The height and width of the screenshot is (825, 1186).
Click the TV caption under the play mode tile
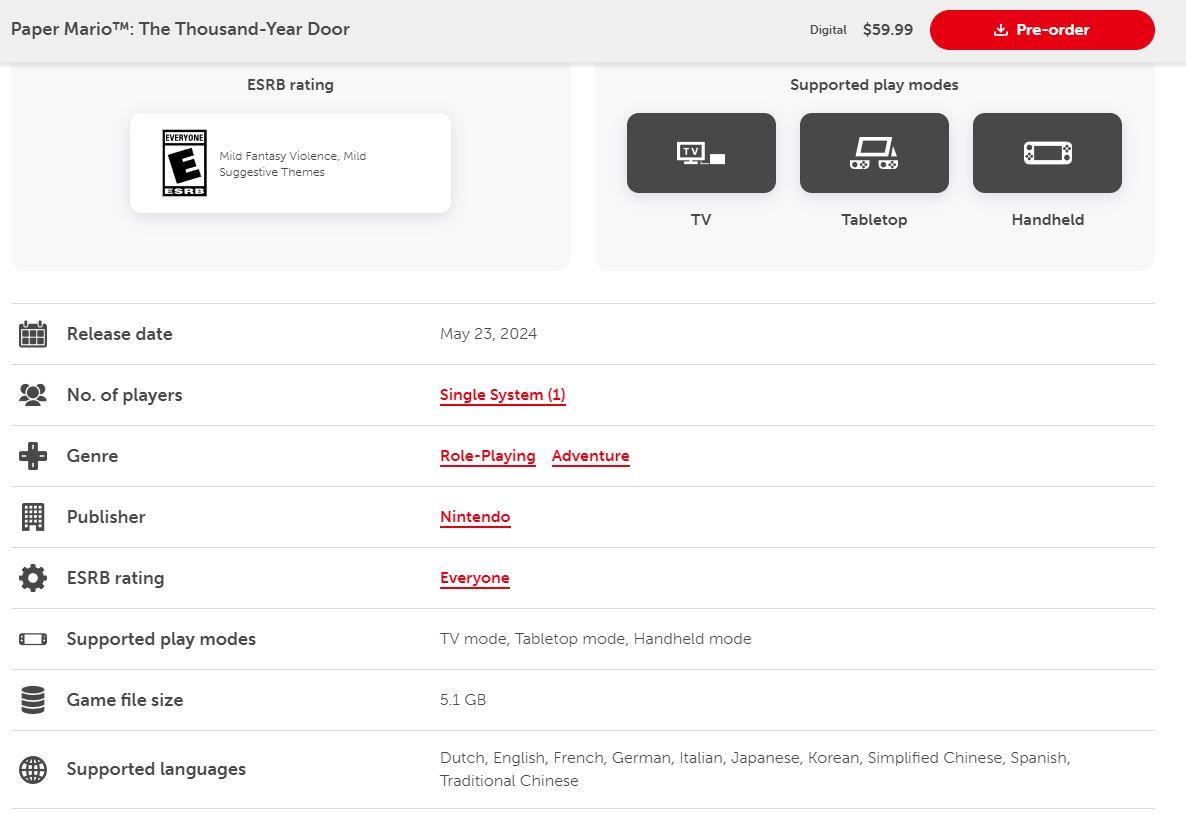pos(701,220)
